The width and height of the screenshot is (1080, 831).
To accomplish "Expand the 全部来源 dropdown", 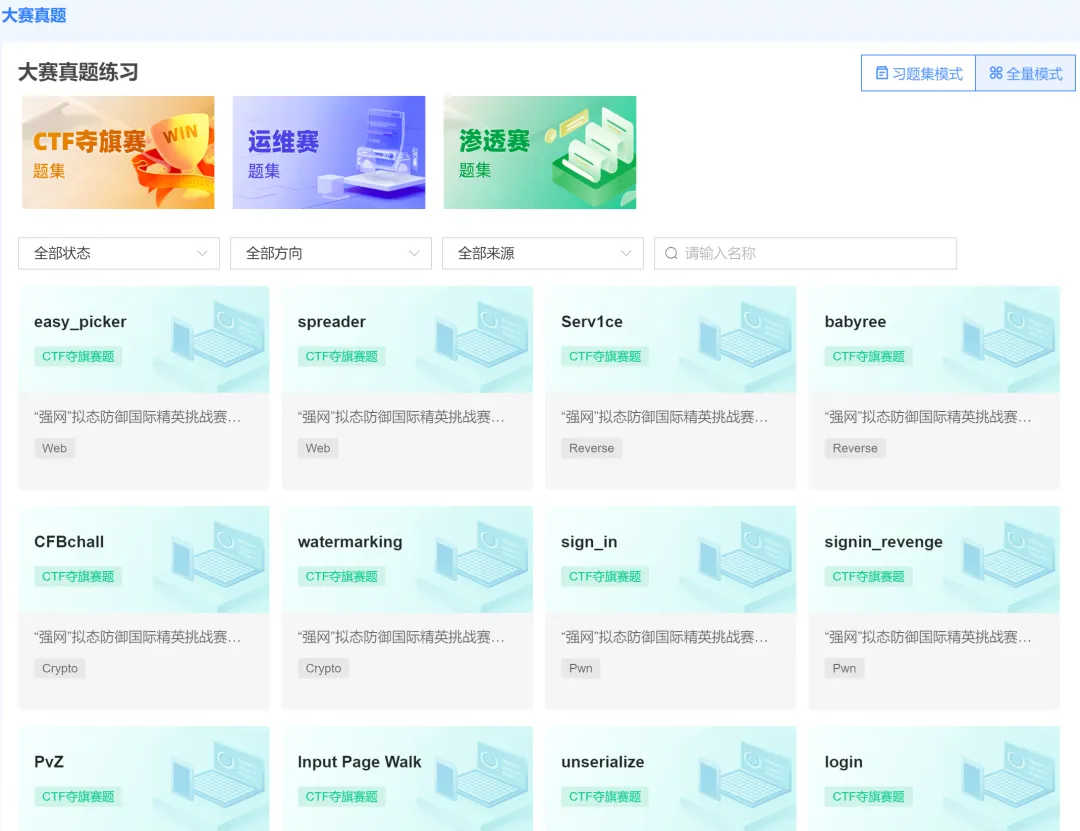I will (543, 253).
